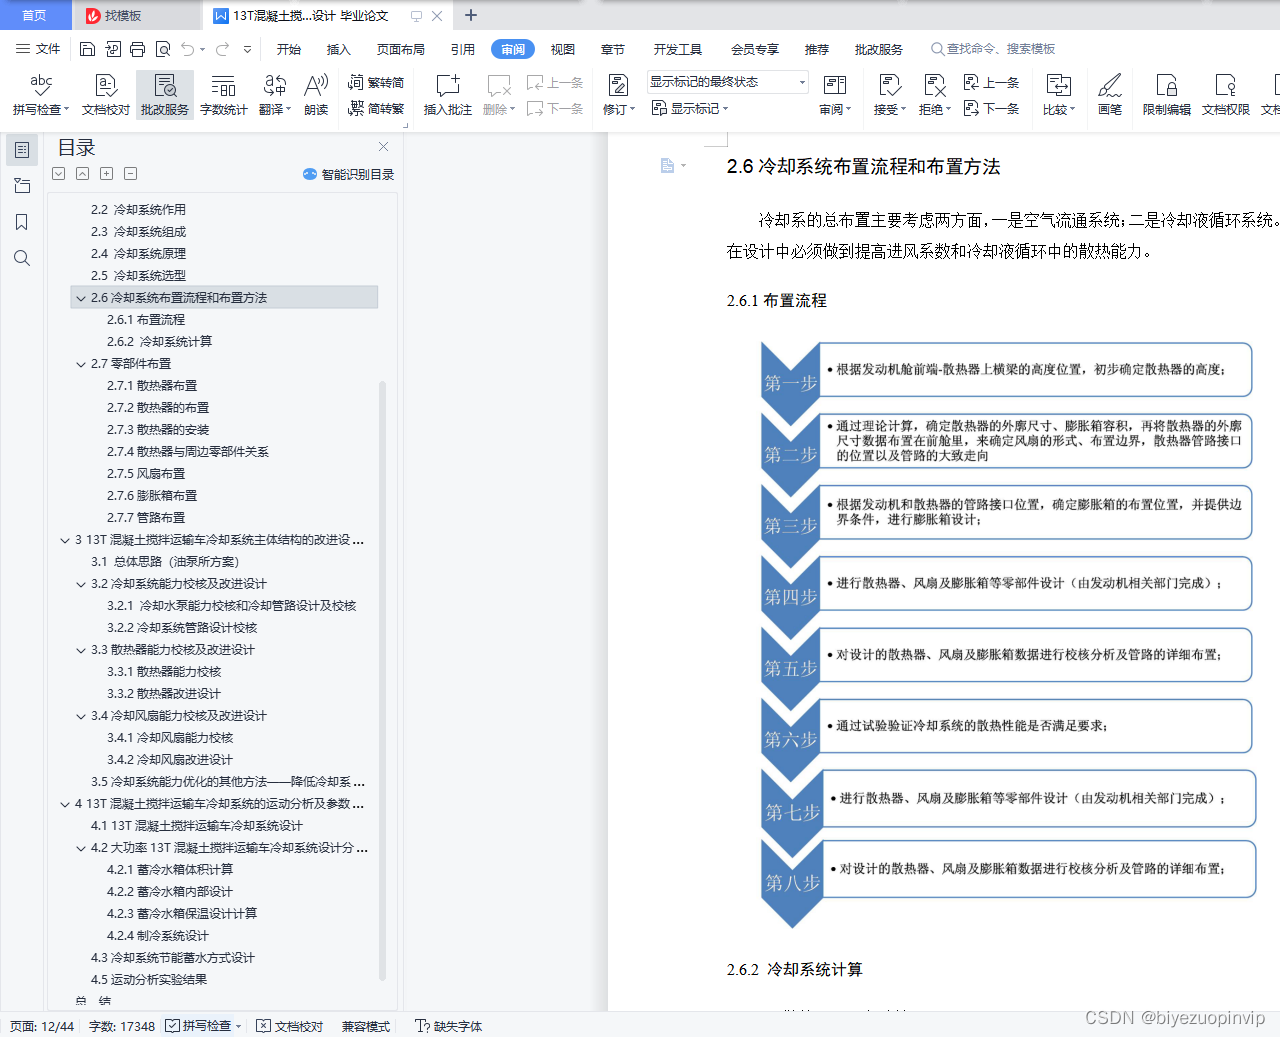This screenshot has width=1280, height=1037.
Task: Open the chapter navigation icon in sidebar
Action: [x=22, y=186]
